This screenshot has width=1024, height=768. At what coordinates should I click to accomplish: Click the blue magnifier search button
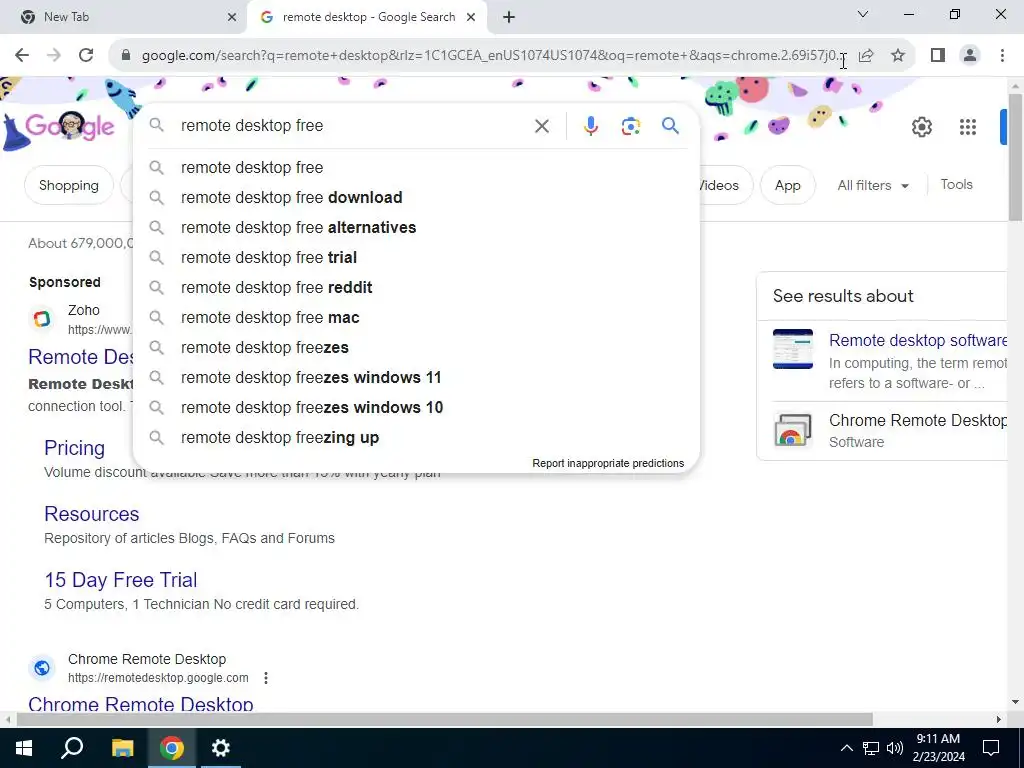[x=671, y=125]
